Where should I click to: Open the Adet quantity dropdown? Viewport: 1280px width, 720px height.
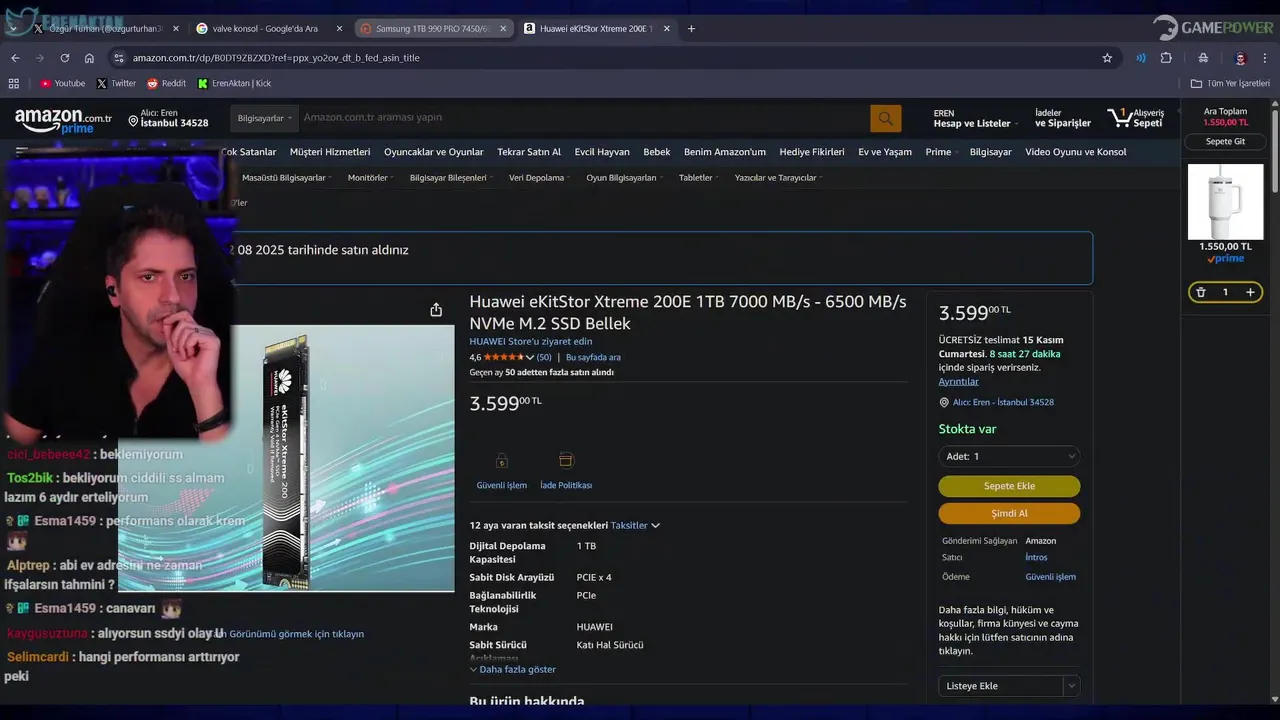[1009, 456]
